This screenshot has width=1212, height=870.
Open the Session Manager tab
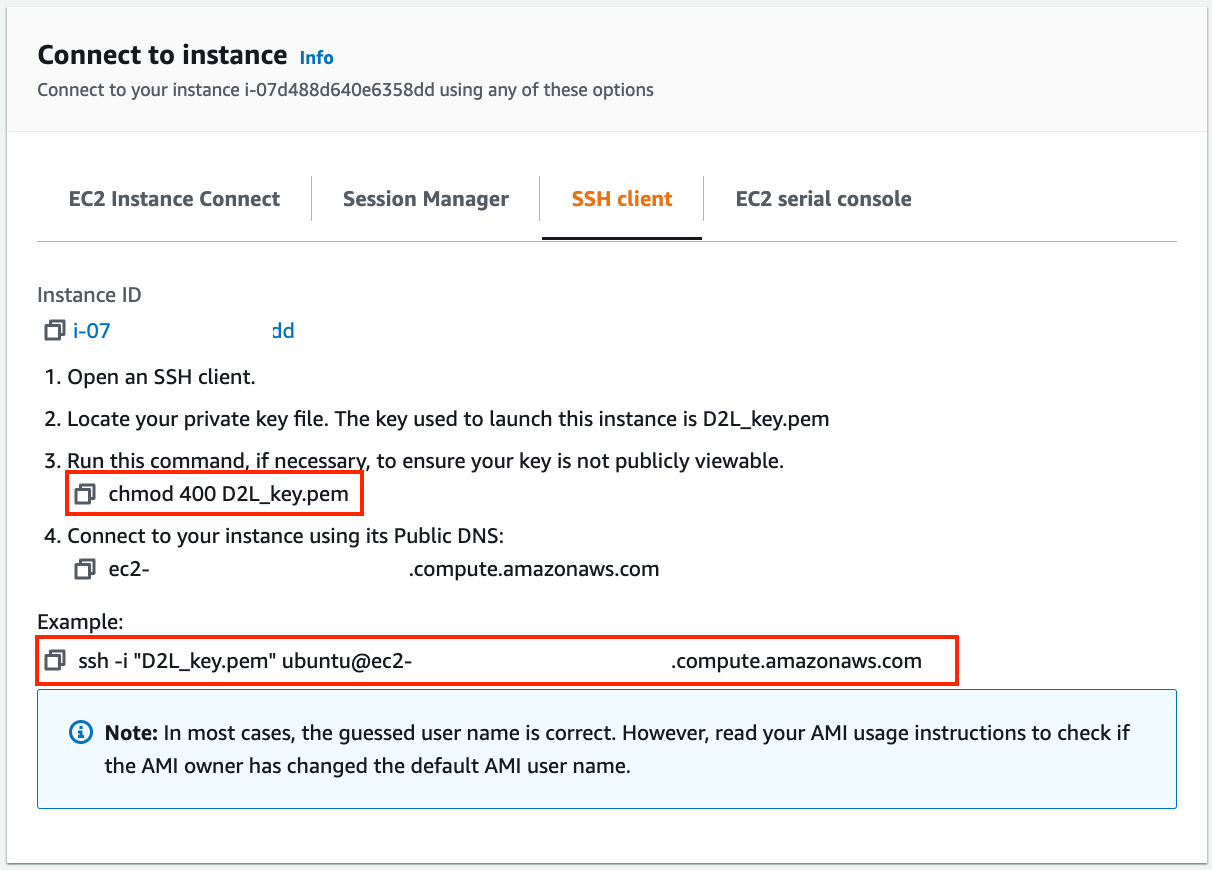[x=425, y=199]
